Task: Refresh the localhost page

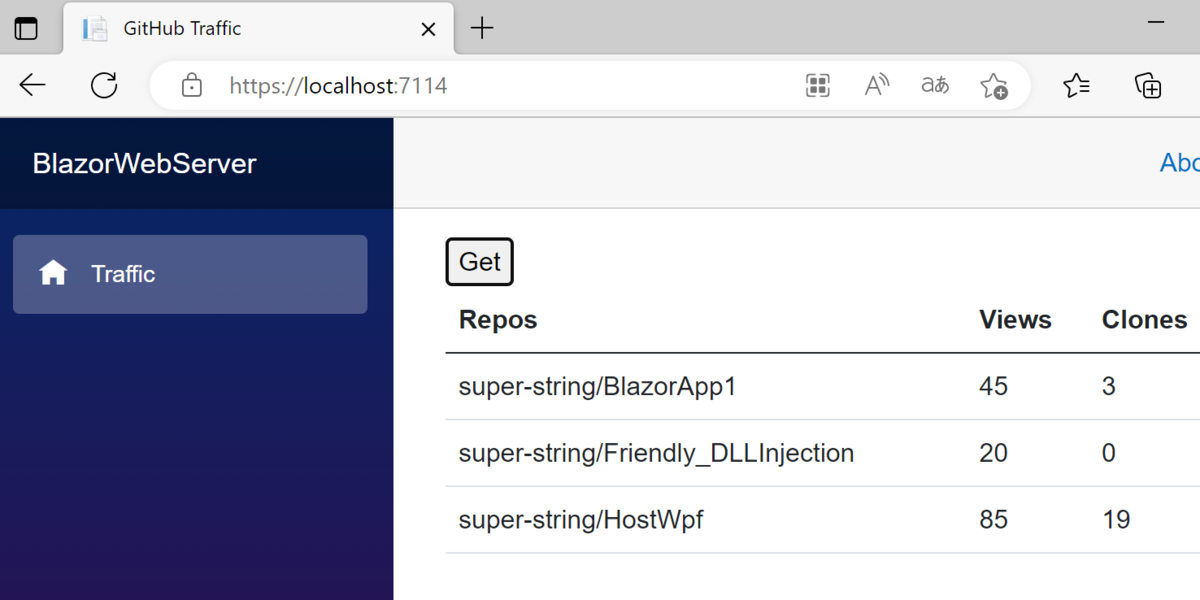Action: click(x=104, y=85)
